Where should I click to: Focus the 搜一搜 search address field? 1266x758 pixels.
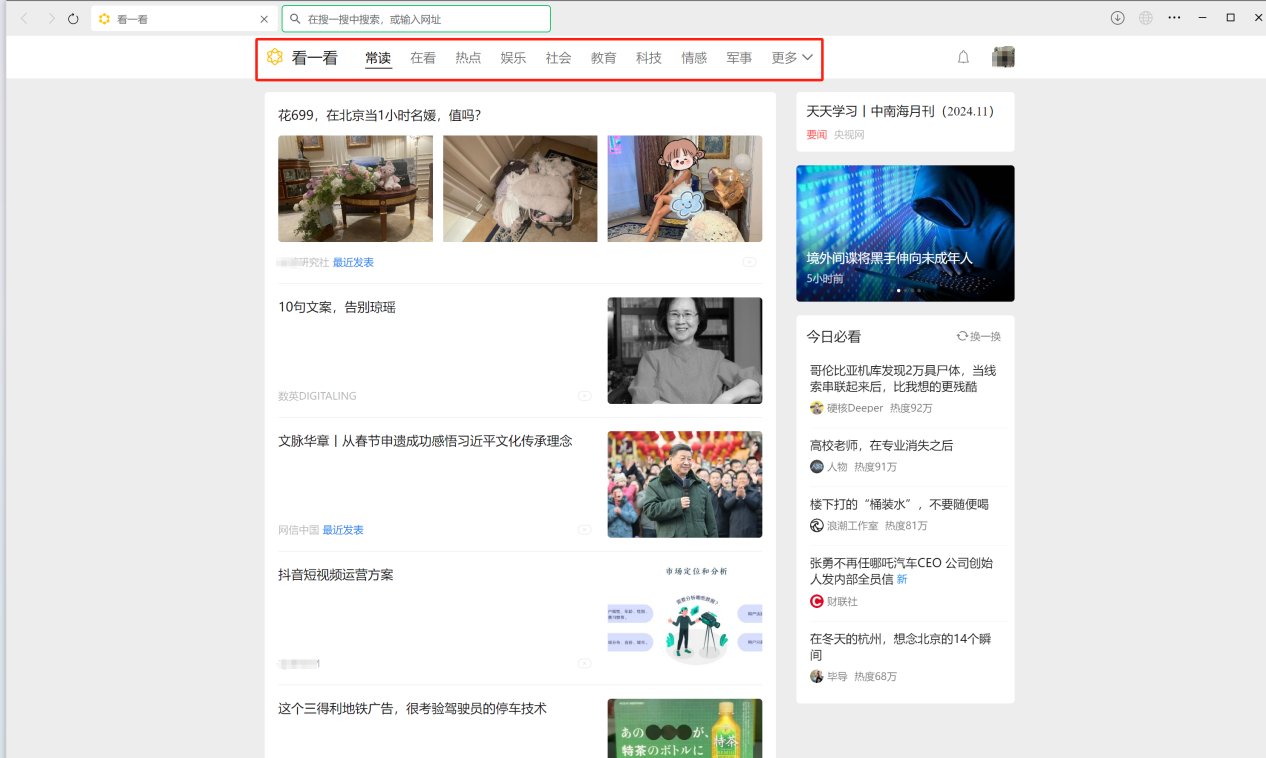click(416, 19)
